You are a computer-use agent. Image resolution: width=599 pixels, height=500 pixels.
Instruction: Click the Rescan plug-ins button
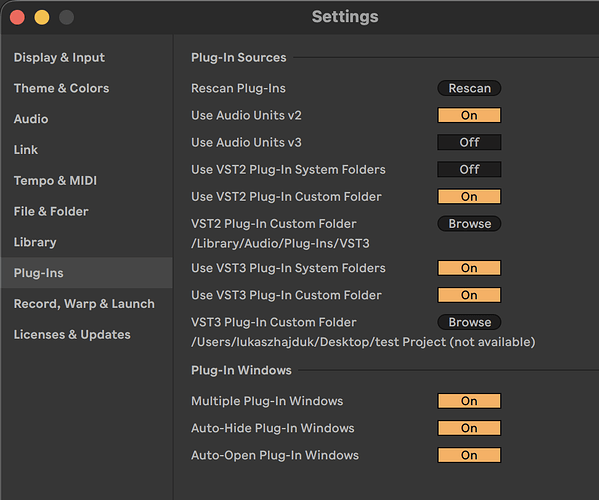click(x=469, y=88)
